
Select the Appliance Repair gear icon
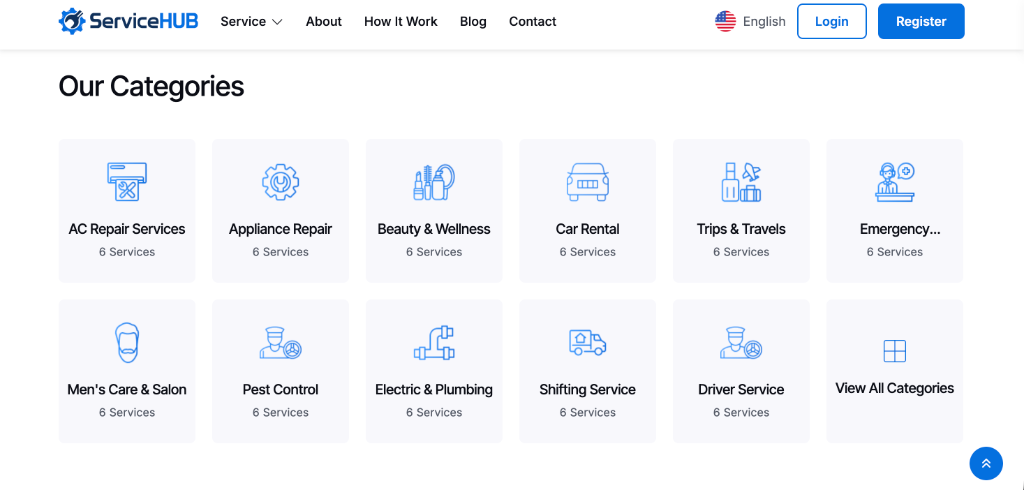[280, 182]
